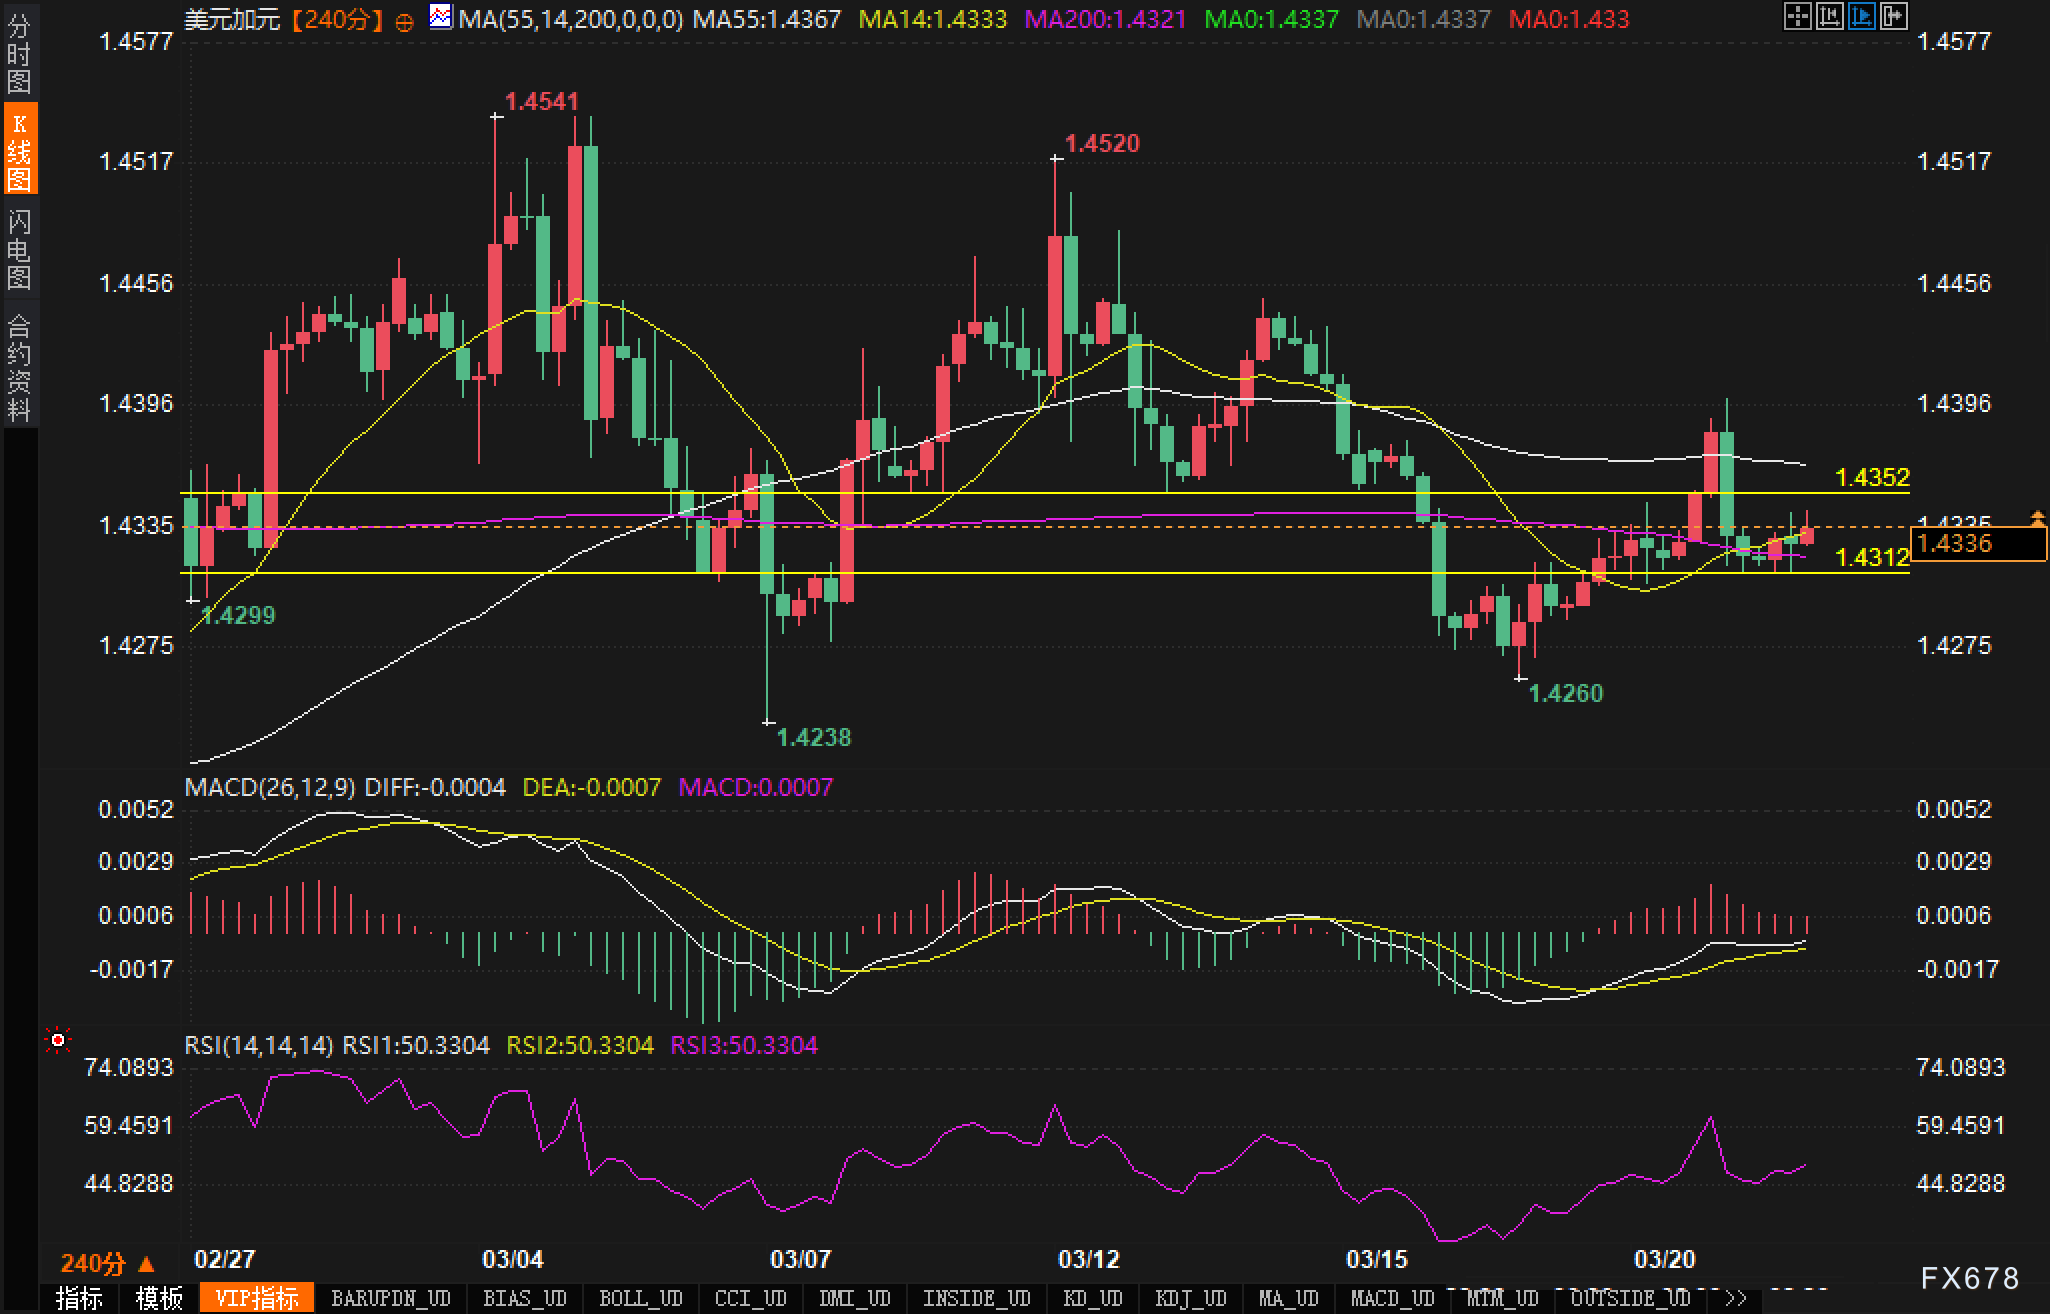Click the current price tag 1.4336
2050x1314 pixels.
tap(1977, 544)
